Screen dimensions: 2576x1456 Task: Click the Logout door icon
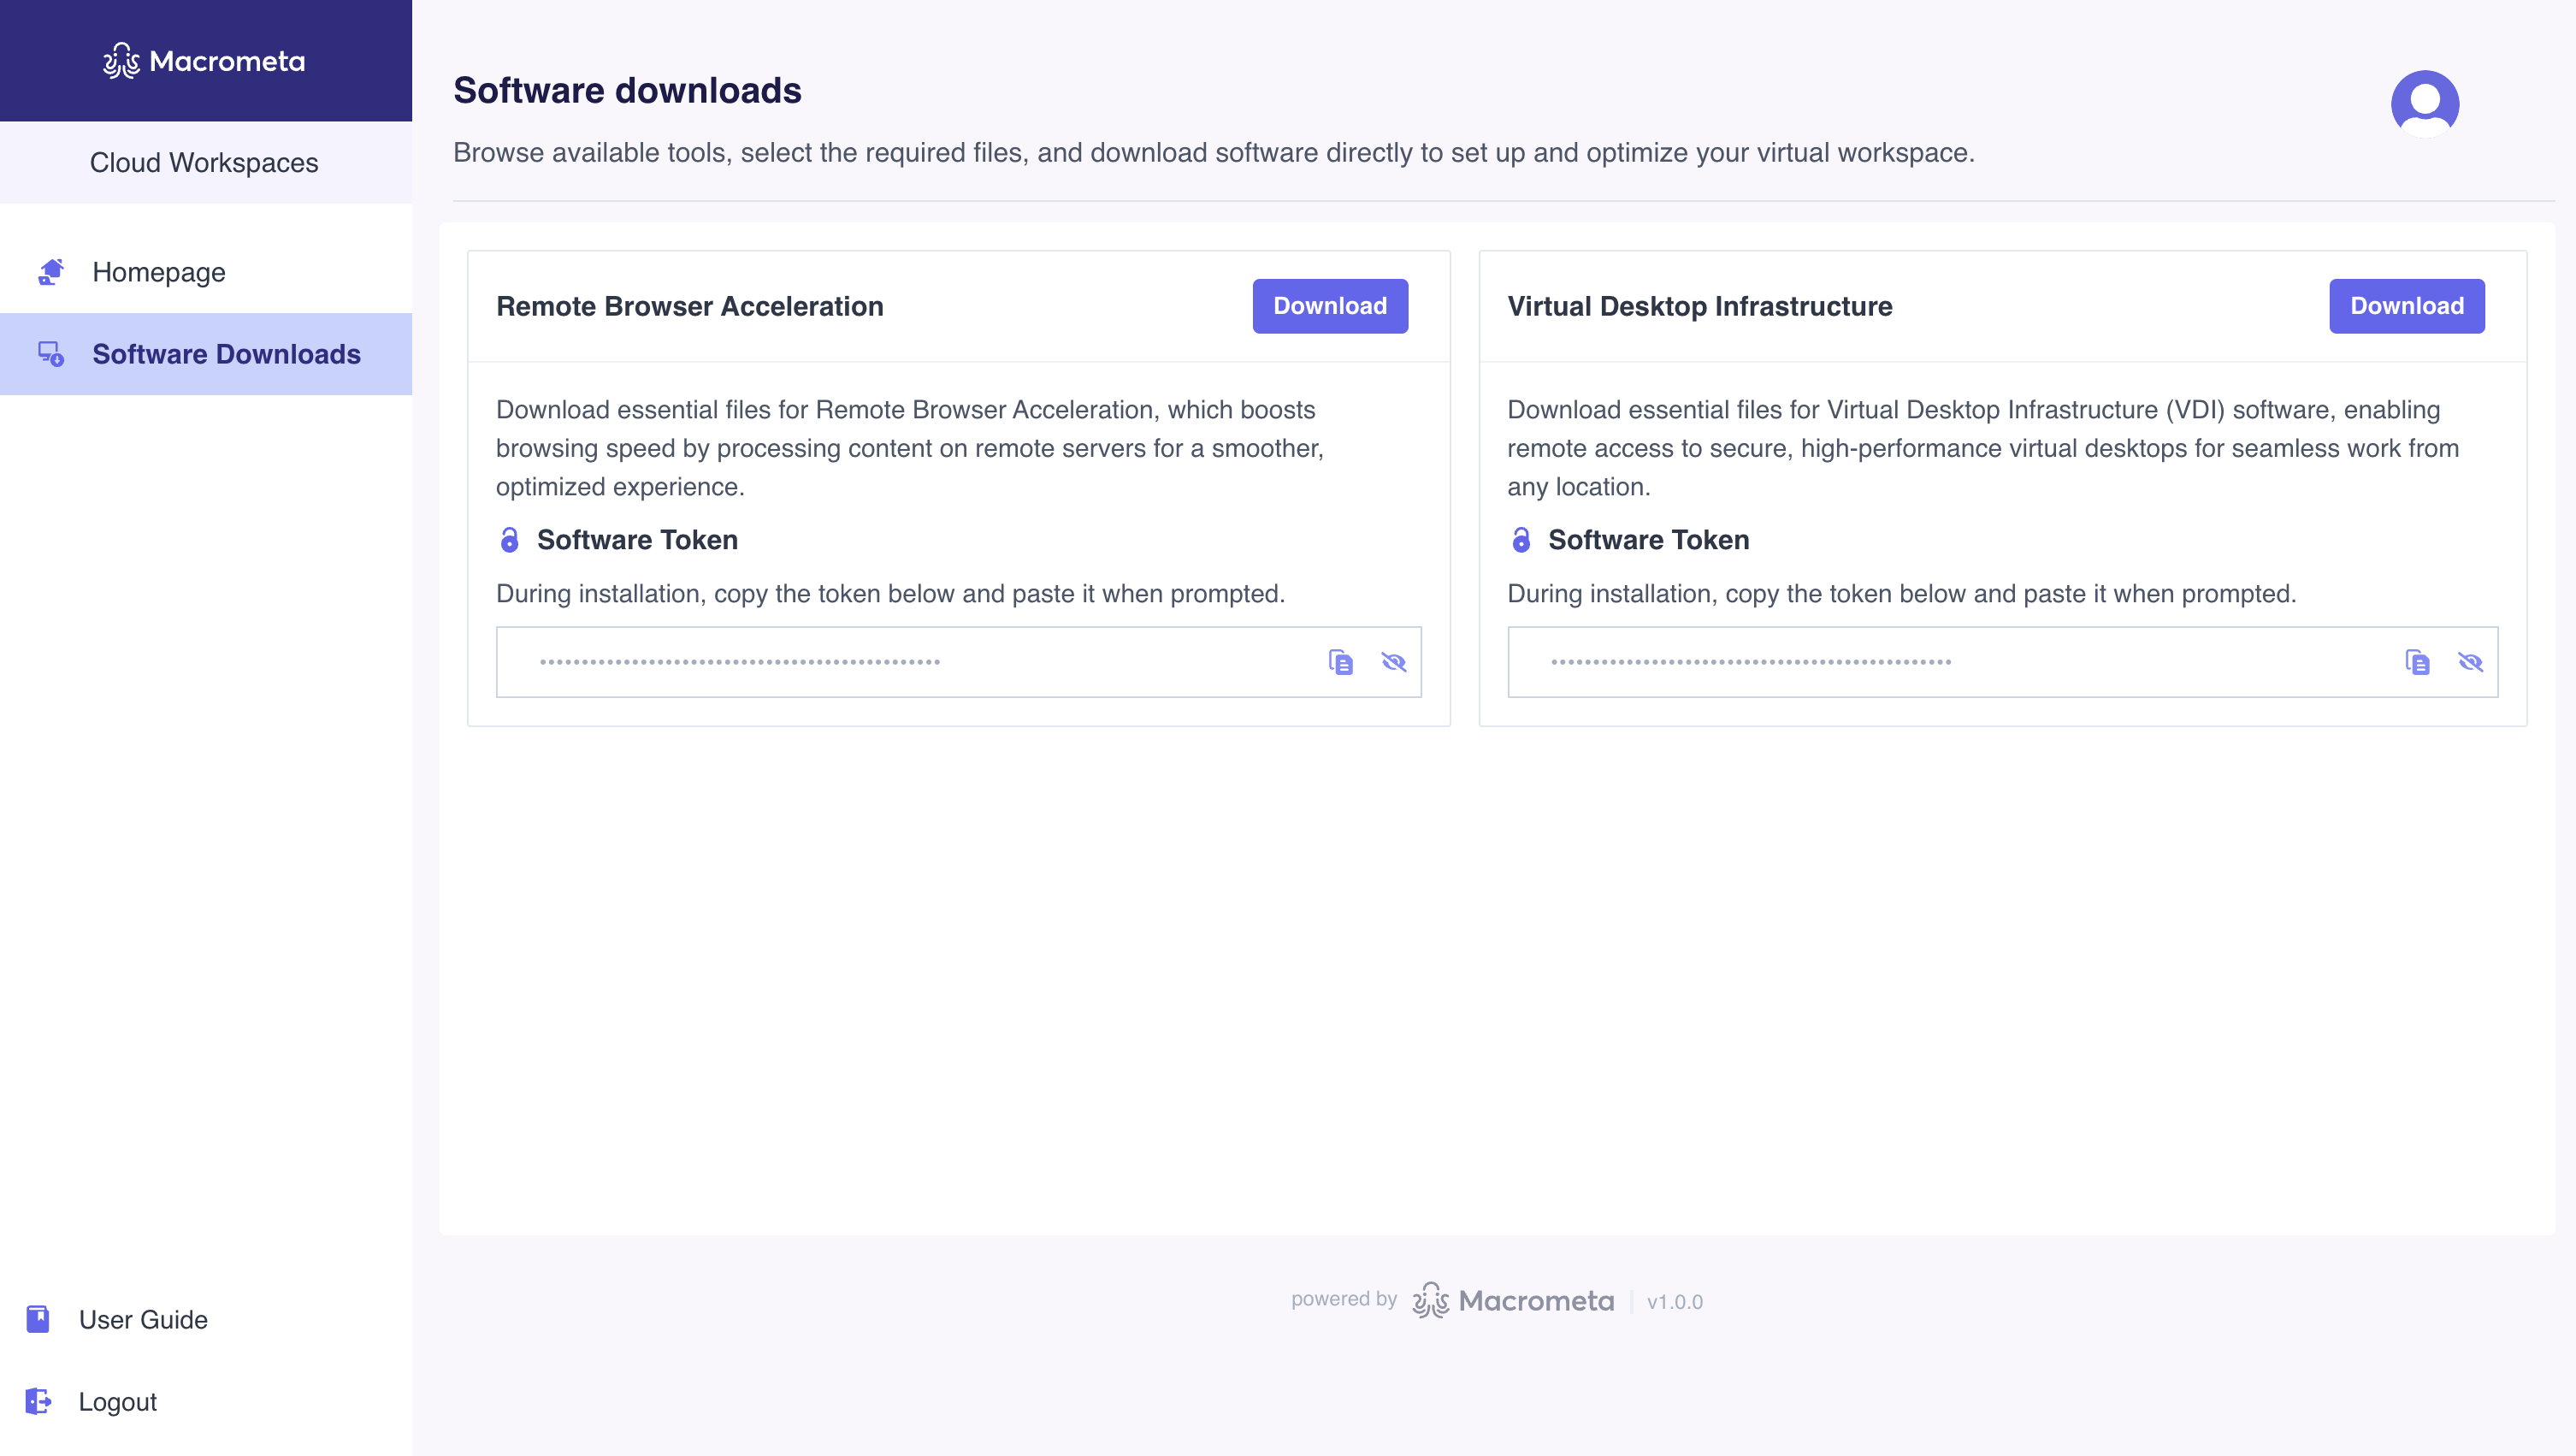[35, 1401]
